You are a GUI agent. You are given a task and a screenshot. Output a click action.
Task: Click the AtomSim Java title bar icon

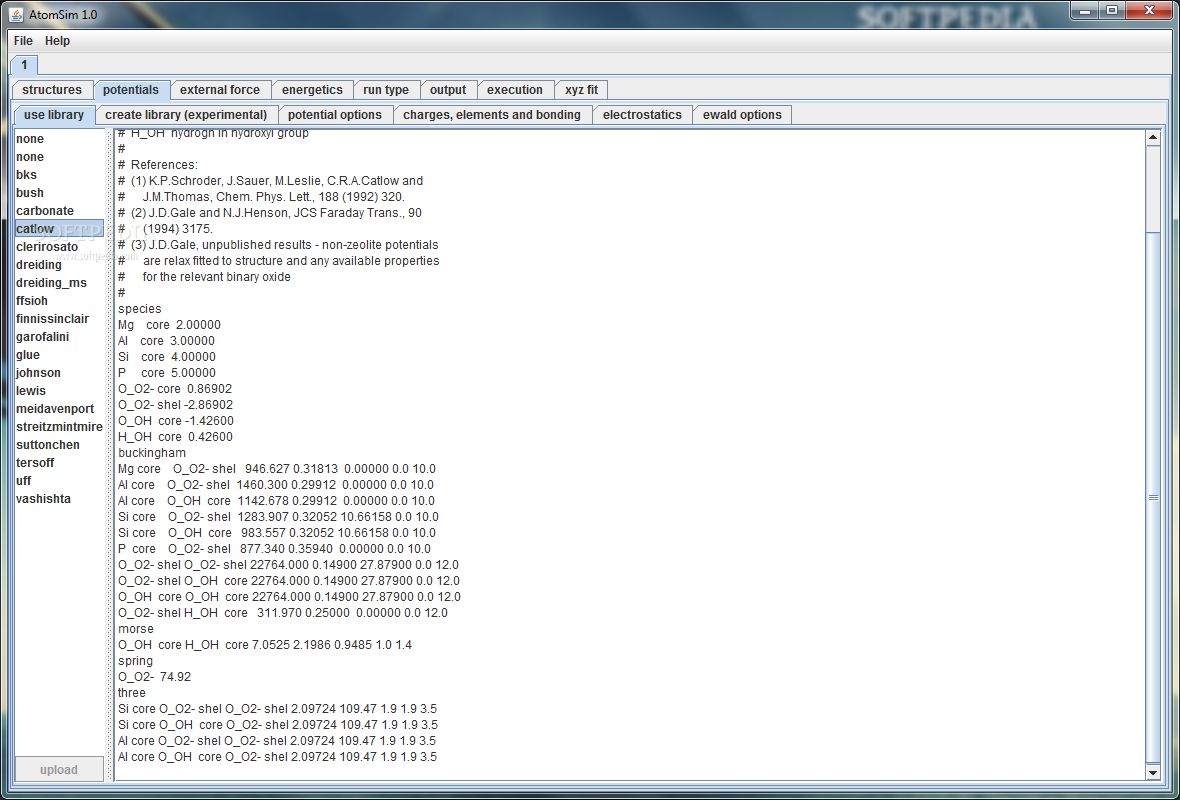(x=16, y=14)
